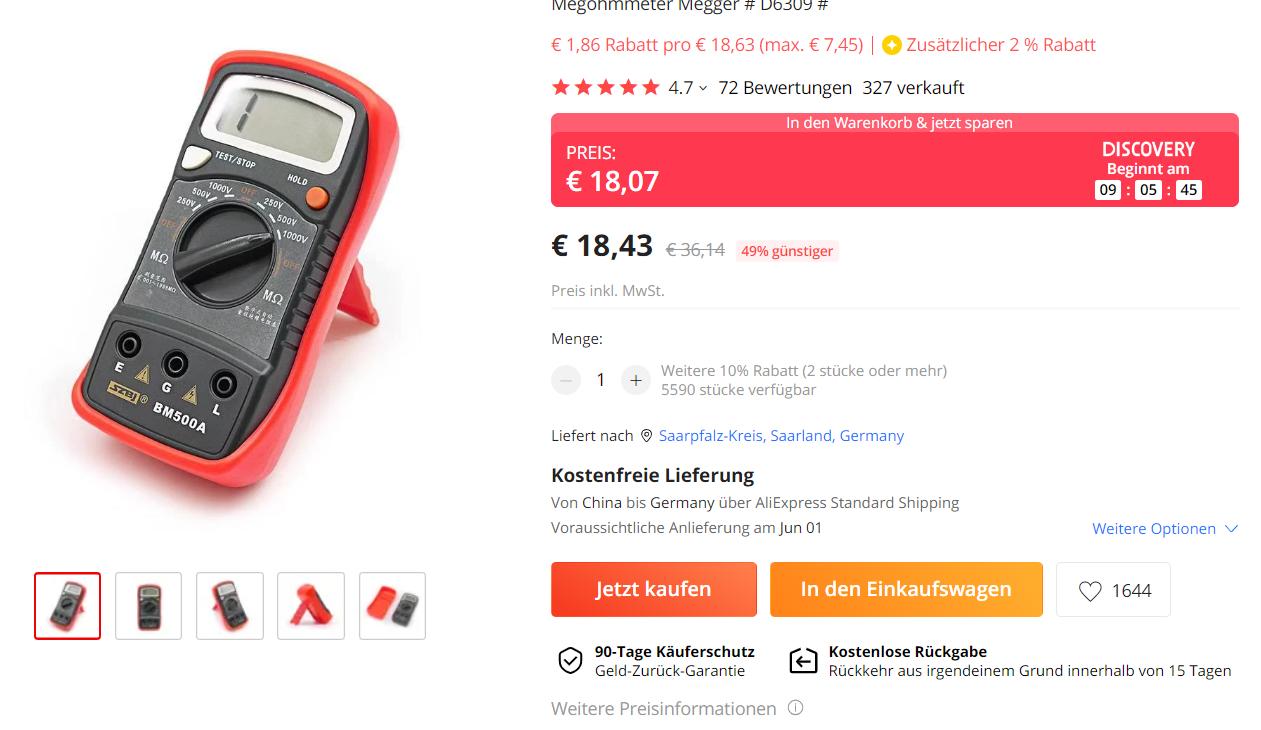
Task: Select the fourth thumbnail showing red stand
Action: tap(311, 606)
